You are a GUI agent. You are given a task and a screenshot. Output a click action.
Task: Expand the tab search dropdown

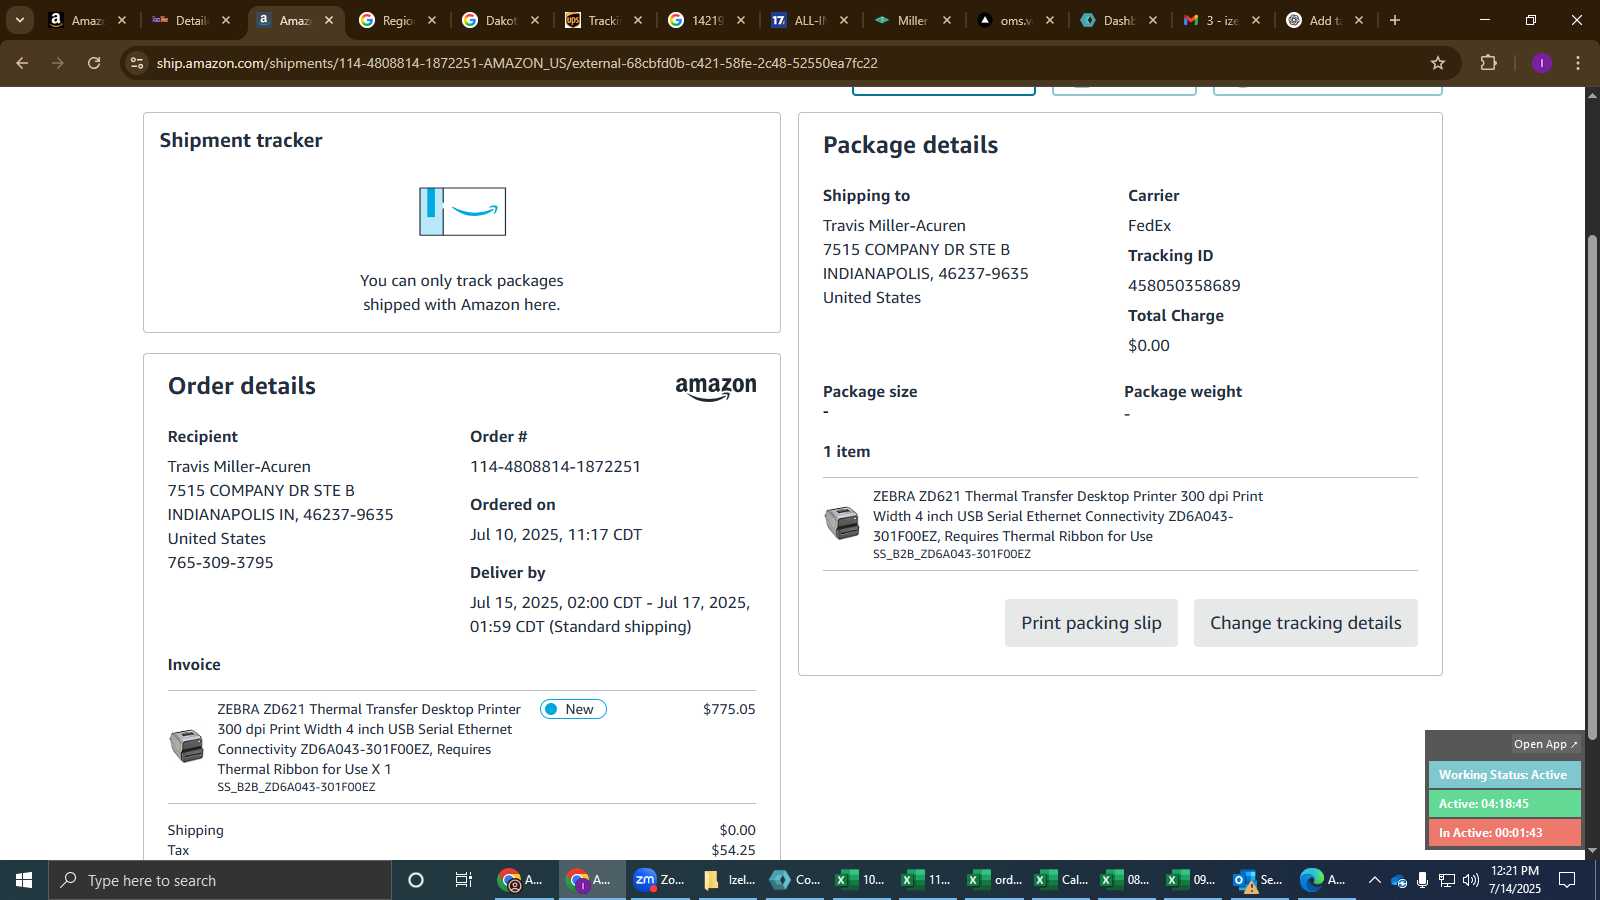pos(19,20)
